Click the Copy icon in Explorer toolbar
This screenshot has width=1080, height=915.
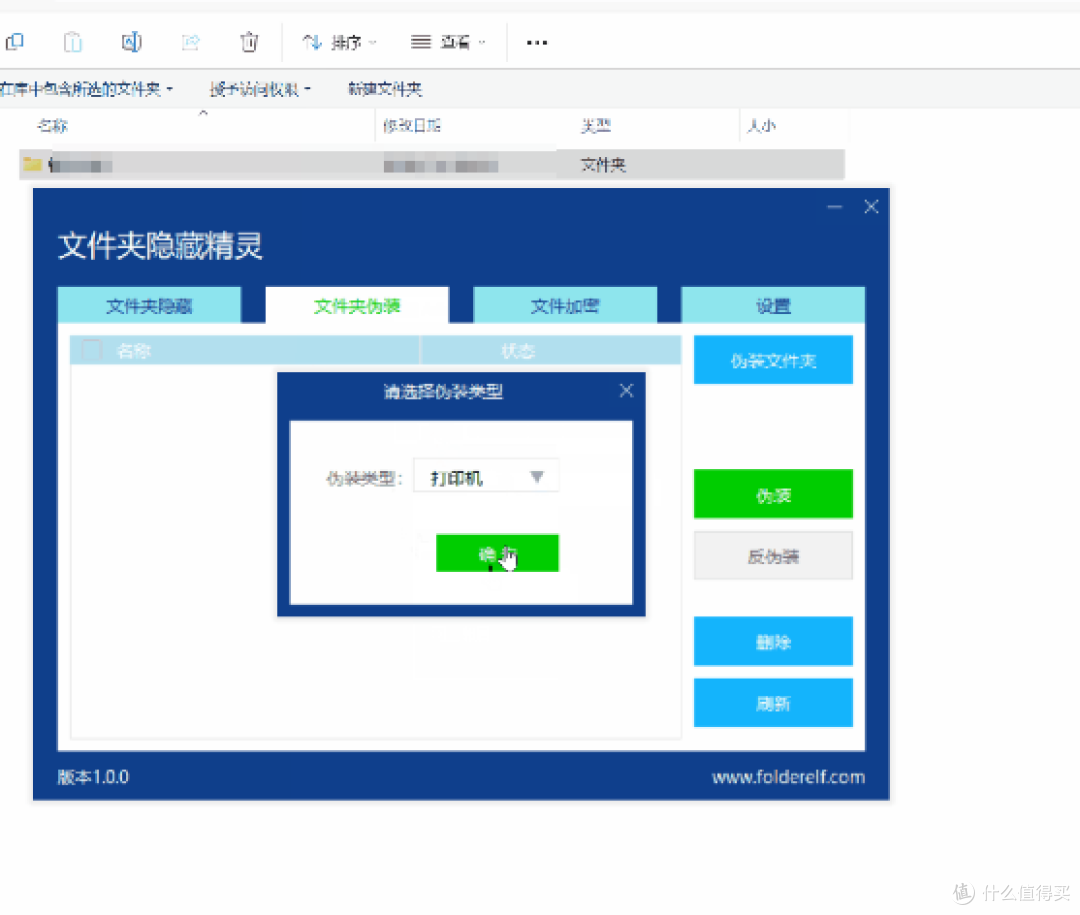[x=15, y=42]
